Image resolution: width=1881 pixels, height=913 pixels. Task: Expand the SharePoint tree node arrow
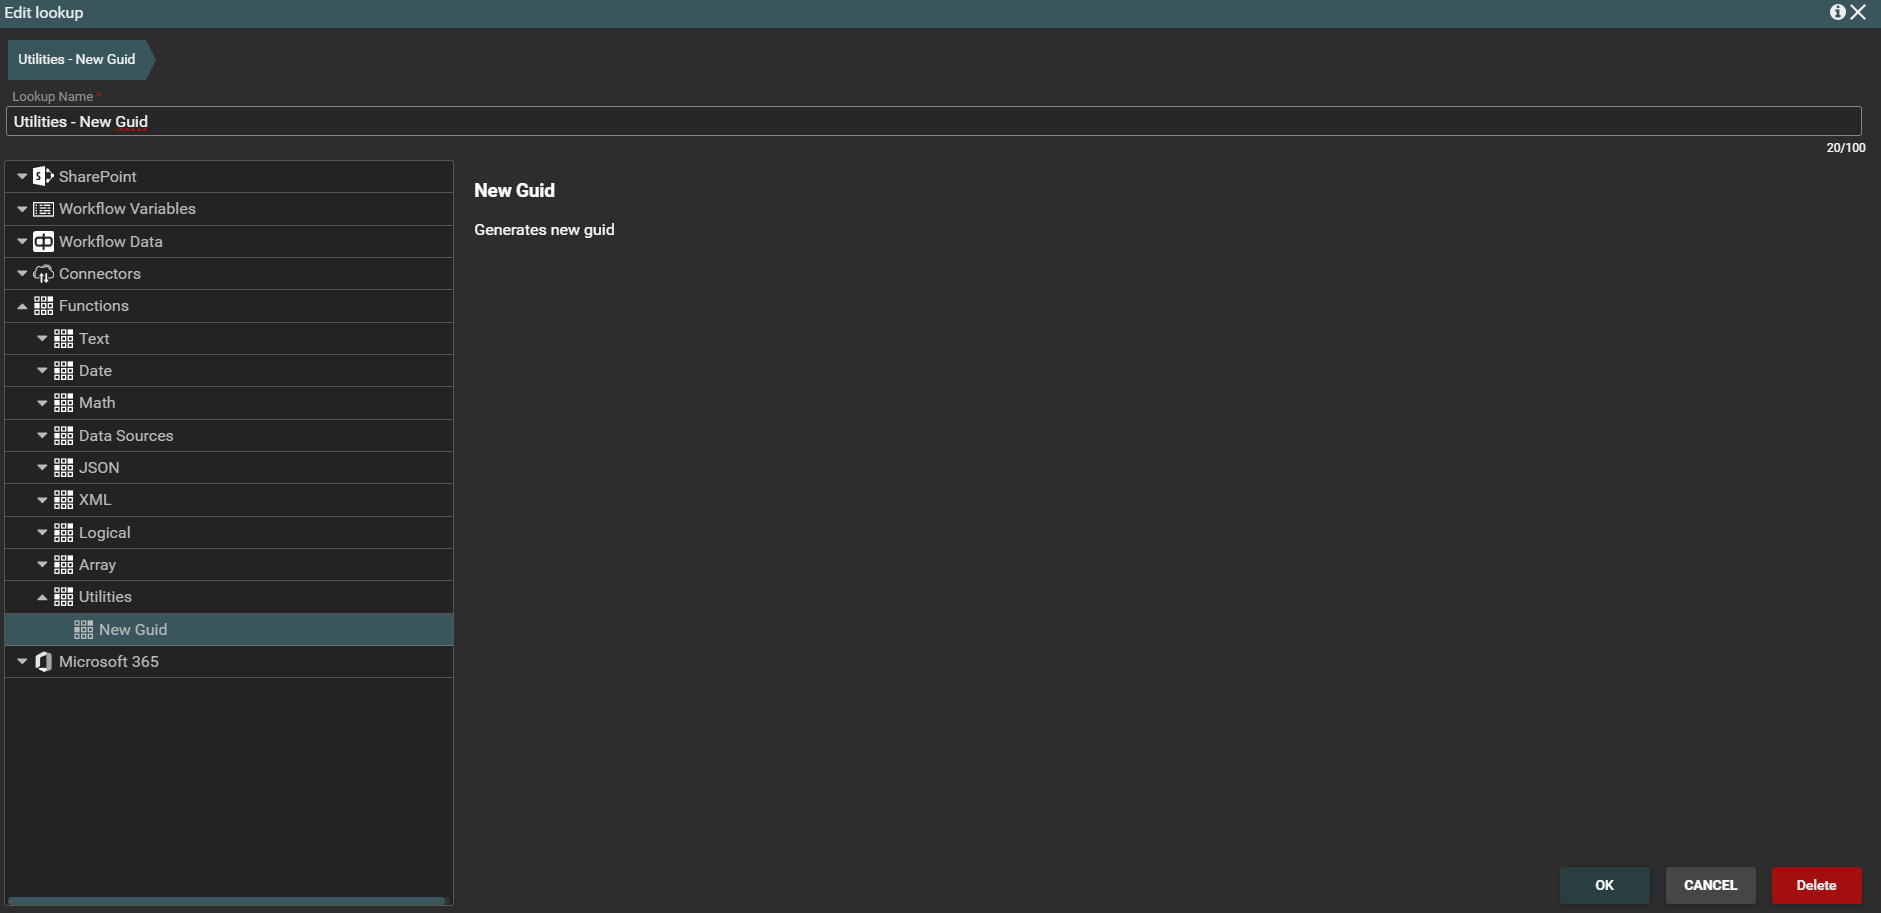(22, 177)
